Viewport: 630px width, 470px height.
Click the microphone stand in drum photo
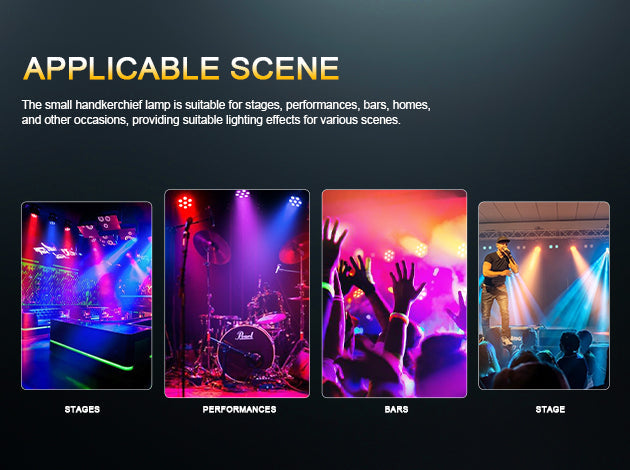click(184, 305)
